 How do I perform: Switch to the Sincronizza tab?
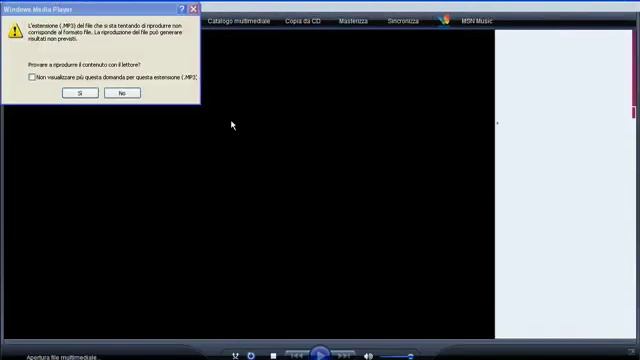pyautogui.click(x=403, y=21)
